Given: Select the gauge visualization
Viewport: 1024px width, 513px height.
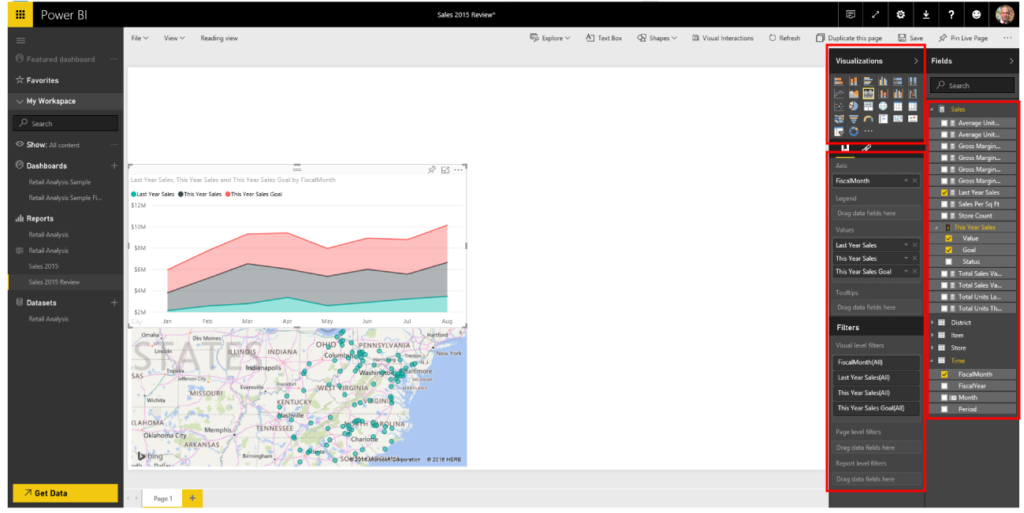Looking at the screenshot, I should (x=869, y=119).
